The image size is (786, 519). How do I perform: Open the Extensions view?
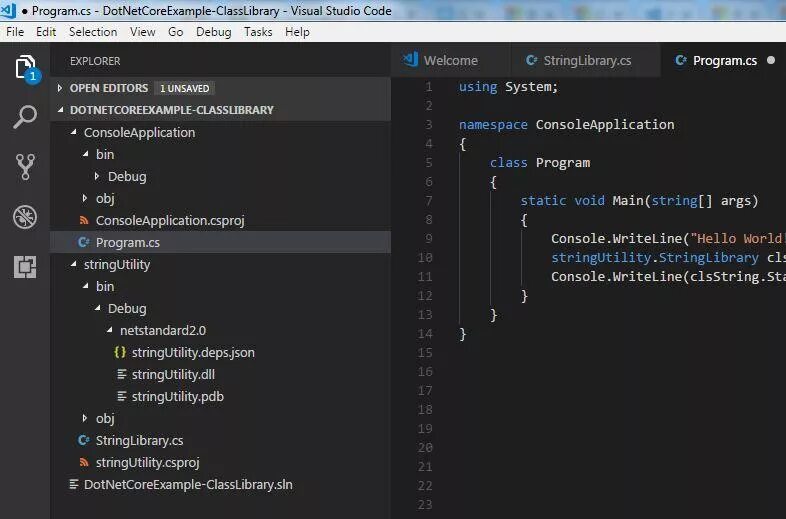pos(25,266)
